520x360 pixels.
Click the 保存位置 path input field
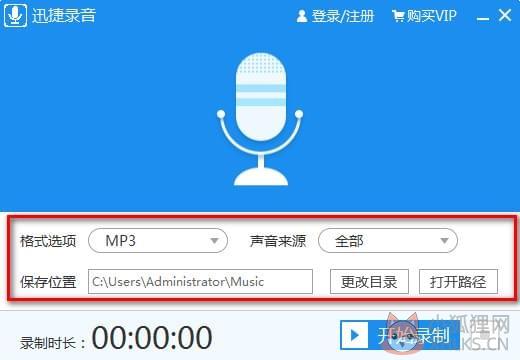pyautogui.click(x=200, y=282)
